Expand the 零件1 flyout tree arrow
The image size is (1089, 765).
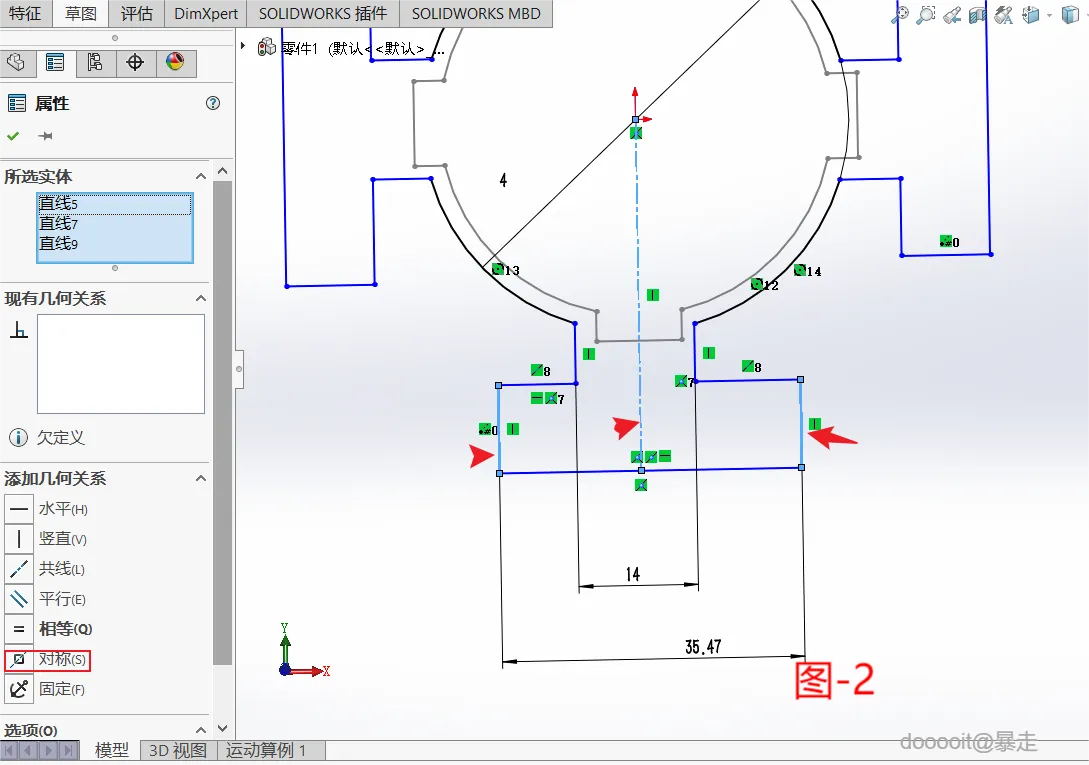coord(242,46)
